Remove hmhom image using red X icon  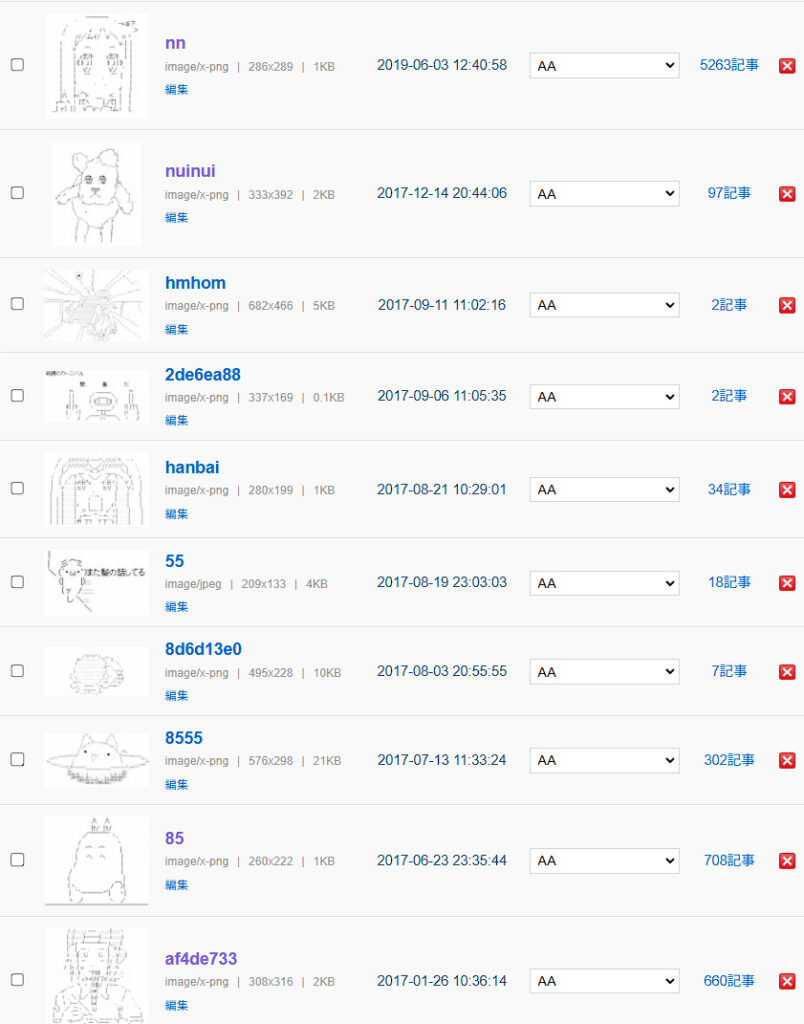click(x=787, y=306)
